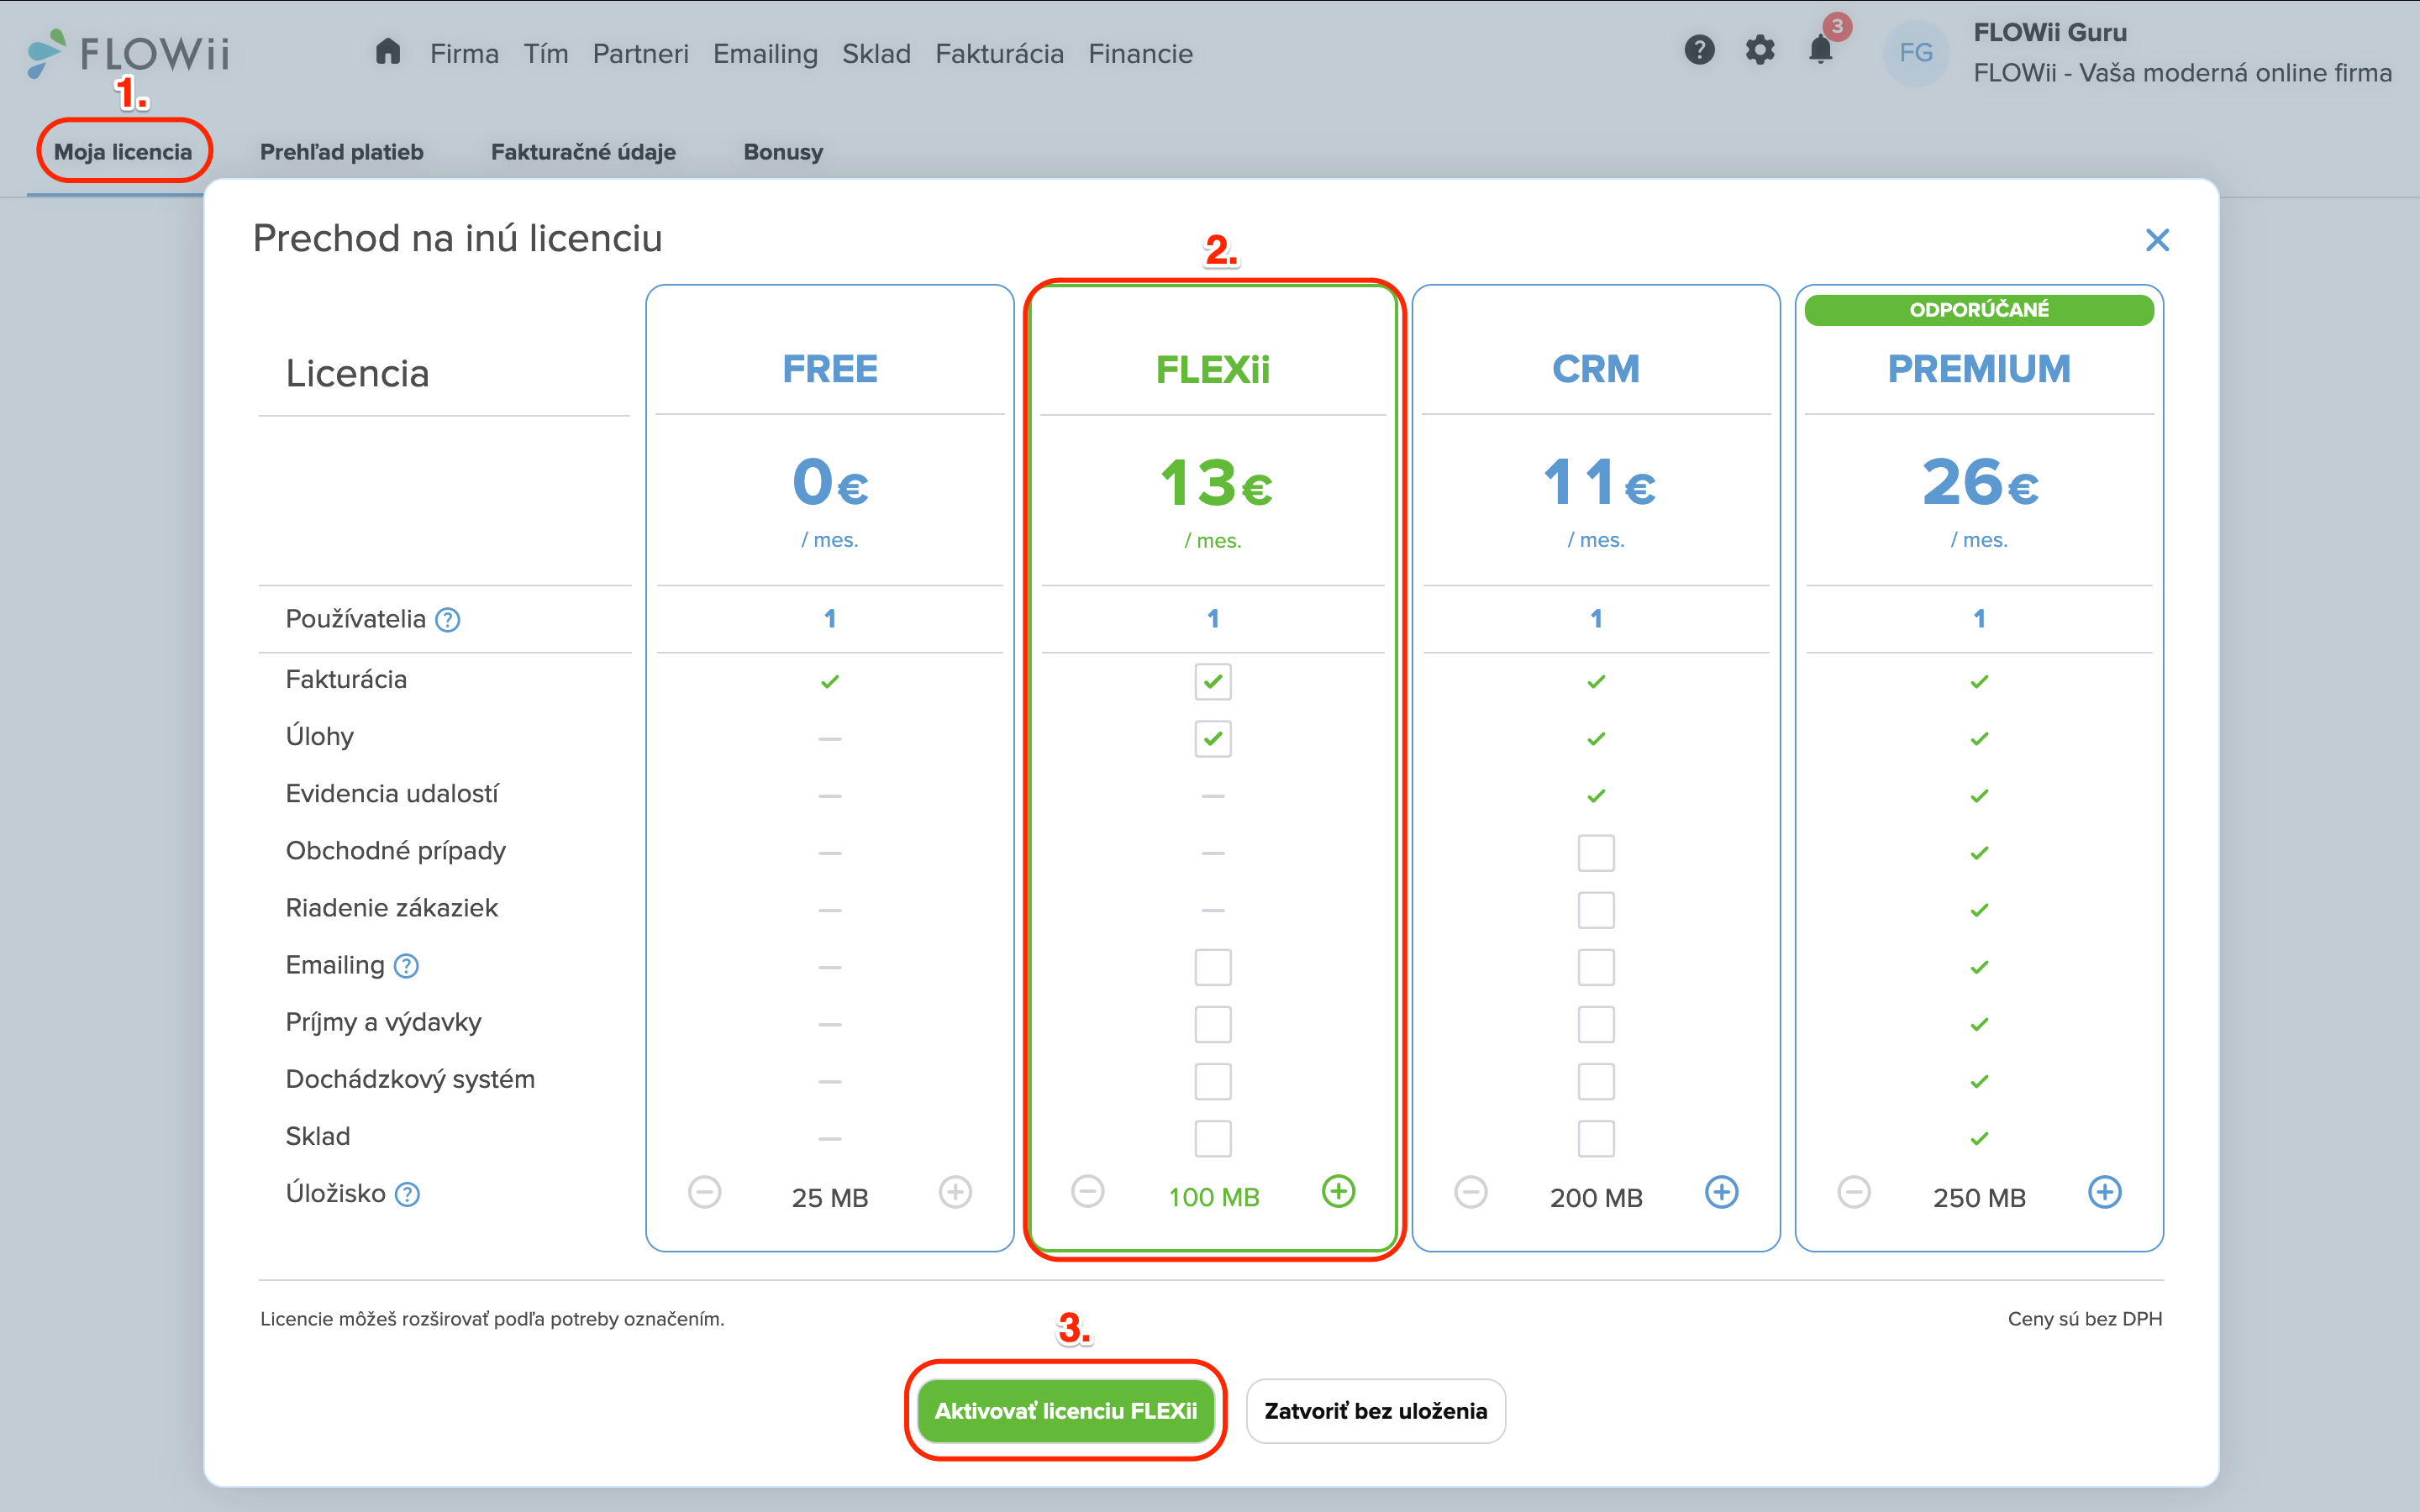The width and height of the screenshot is (2420, 1512).
Task: Enable Sklad in the FLEXii plan
Action: pos(1213,1138)
